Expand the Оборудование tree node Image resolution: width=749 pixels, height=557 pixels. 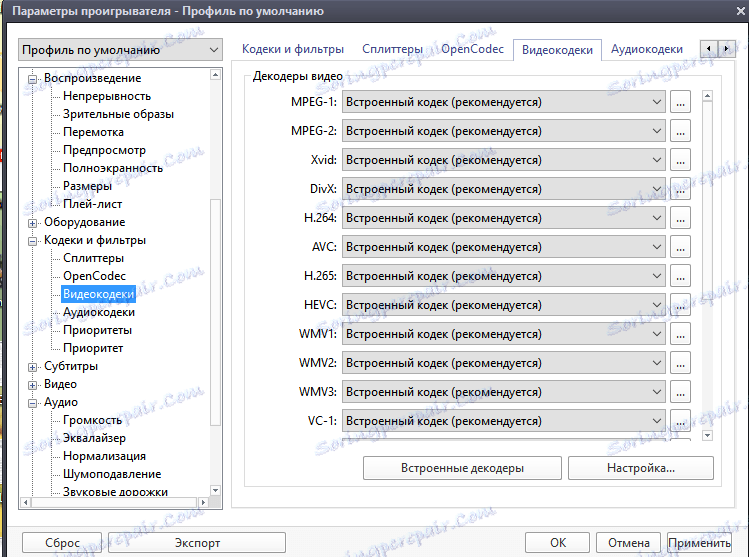point(32,223)
